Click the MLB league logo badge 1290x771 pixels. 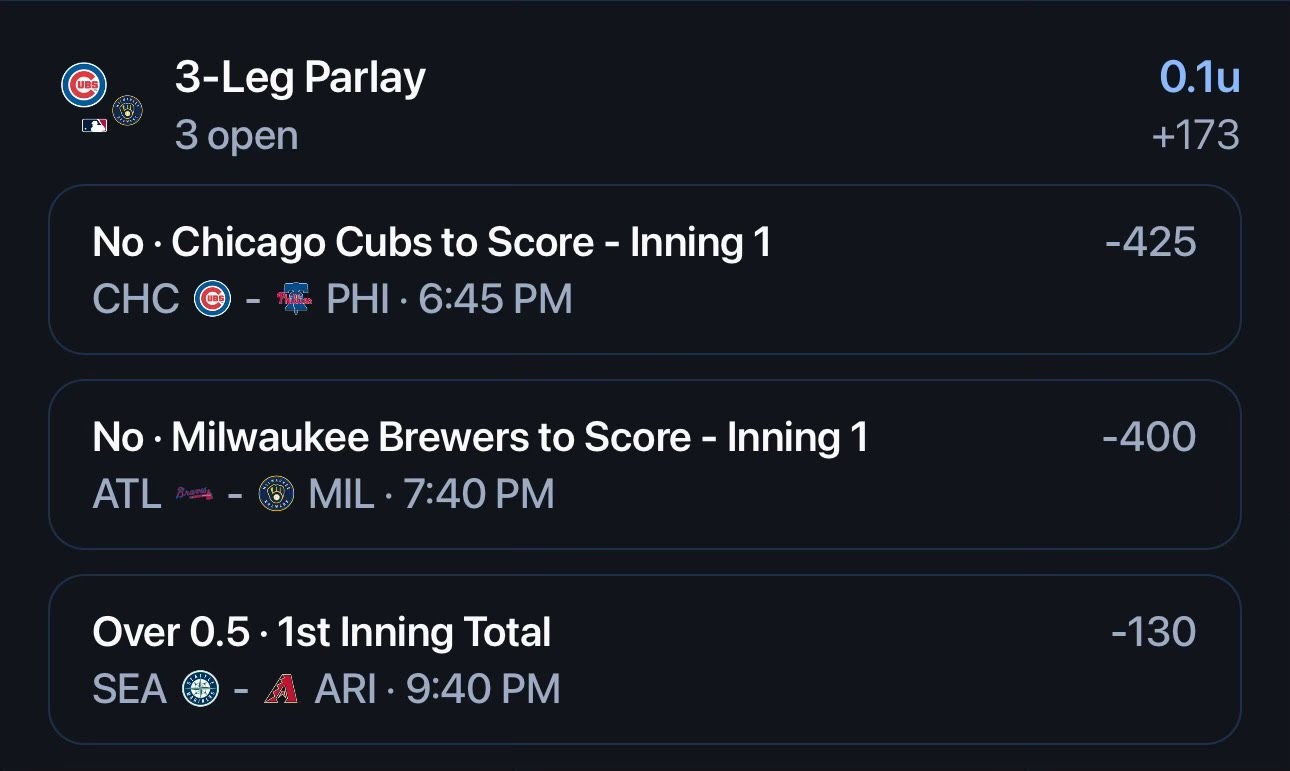tap(94, 125)
